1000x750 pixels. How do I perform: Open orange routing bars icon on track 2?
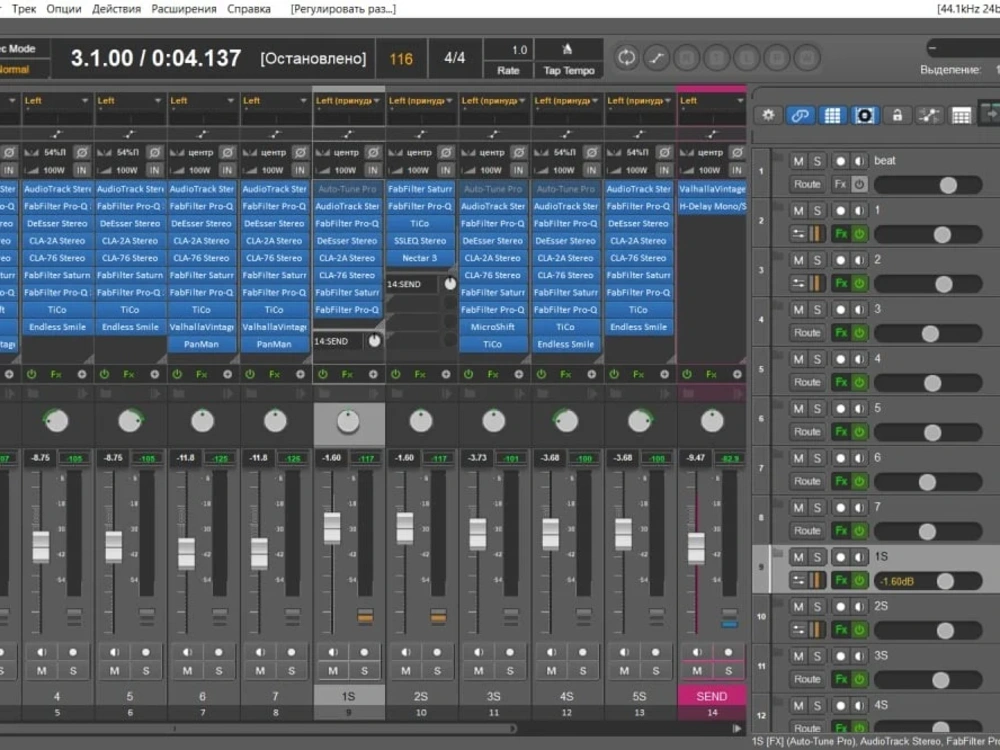coord(815,283)
